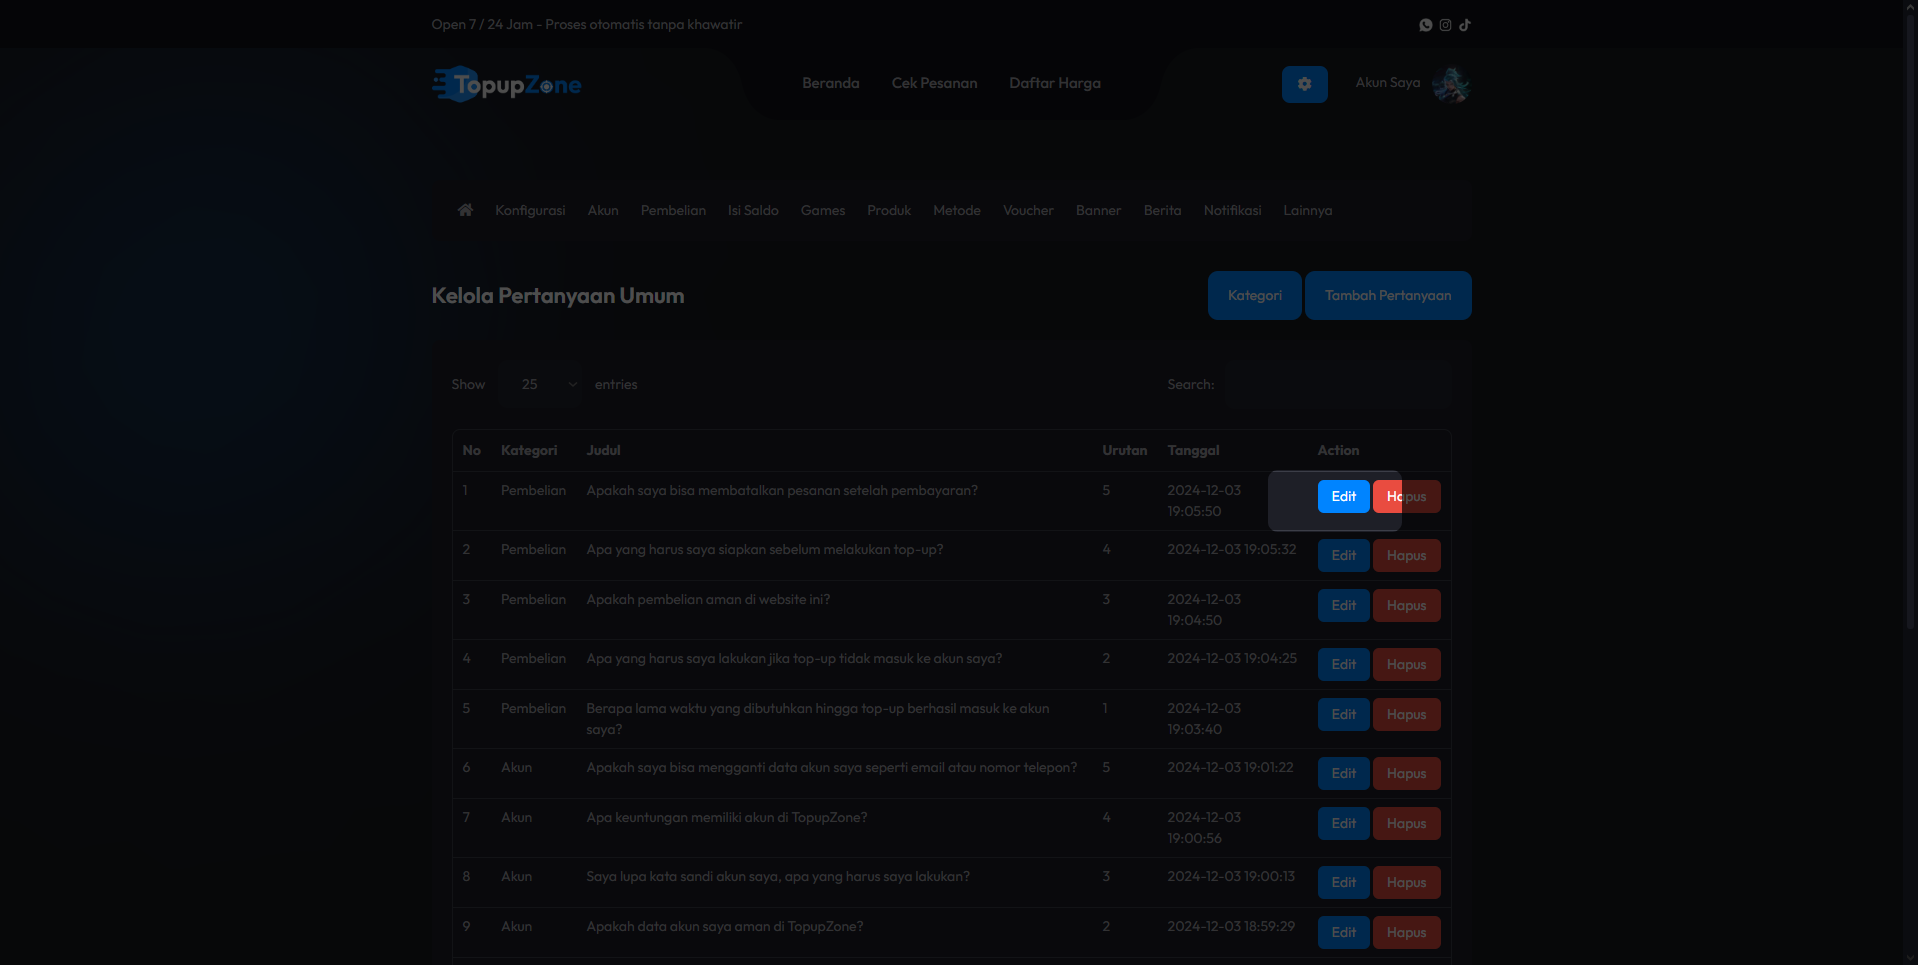This screenshot has width=1918, height=965.
Task: Open the Banner admin menu
Action: pos(1098,210)
